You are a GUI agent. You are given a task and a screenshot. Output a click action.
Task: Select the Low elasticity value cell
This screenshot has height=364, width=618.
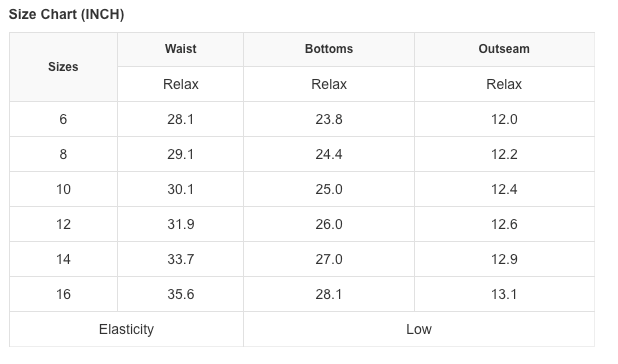click(x=419, y=329)
